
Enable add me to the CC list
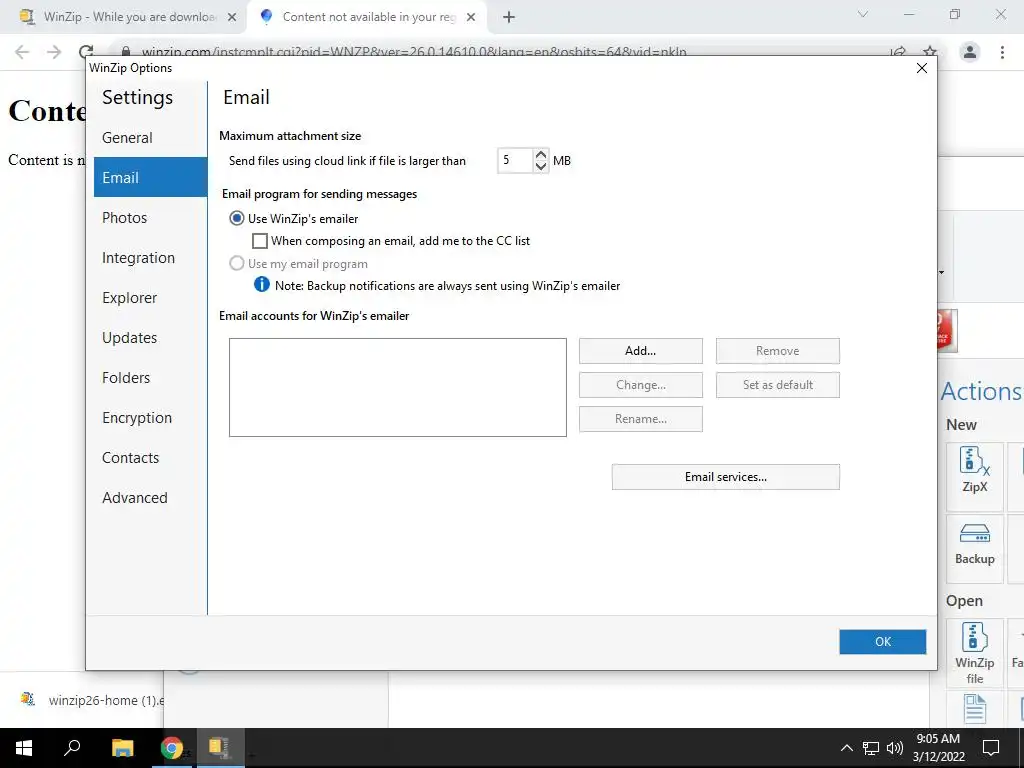click(x=260, y=241)
